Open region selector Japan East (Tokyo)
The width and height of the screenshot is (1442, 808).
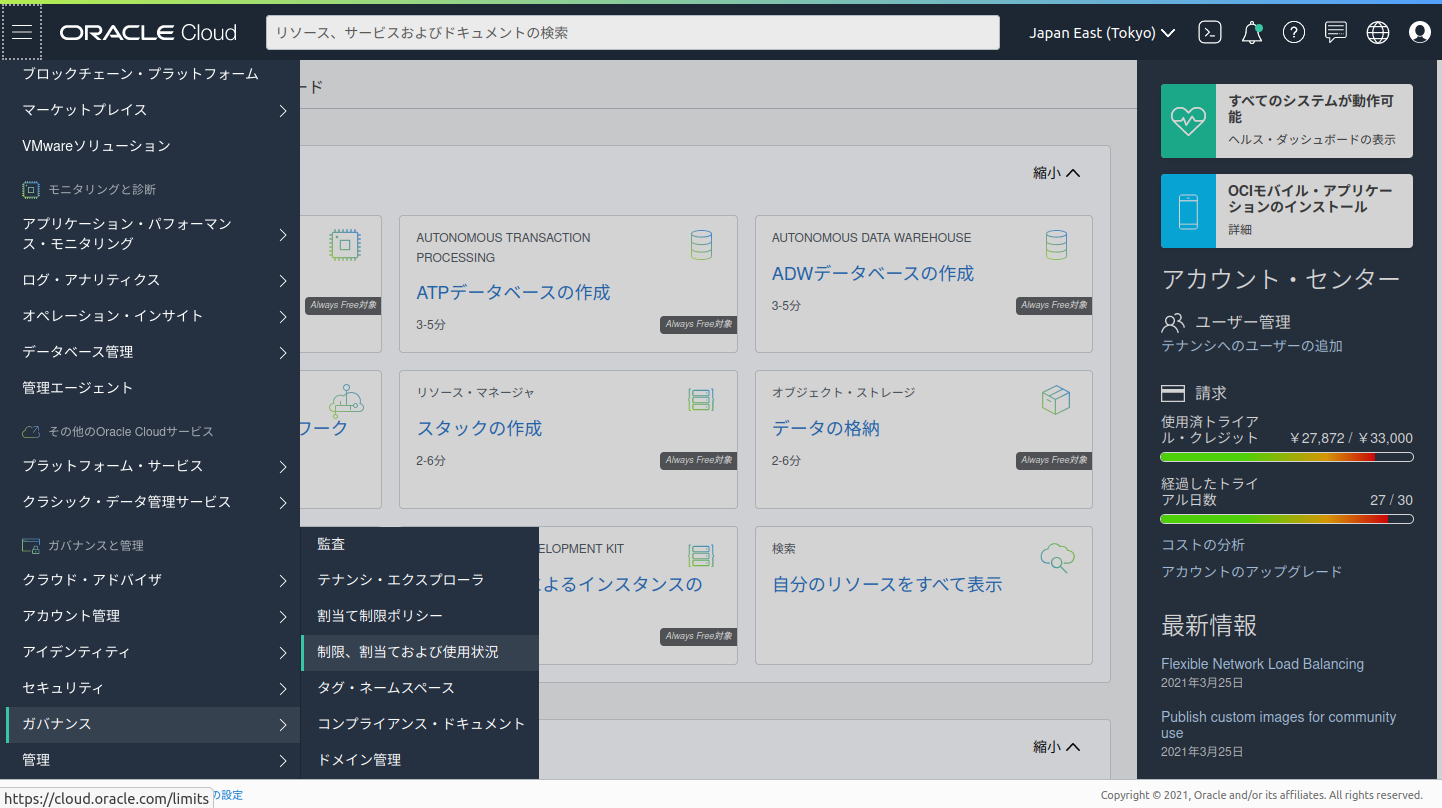point(1103,33)
